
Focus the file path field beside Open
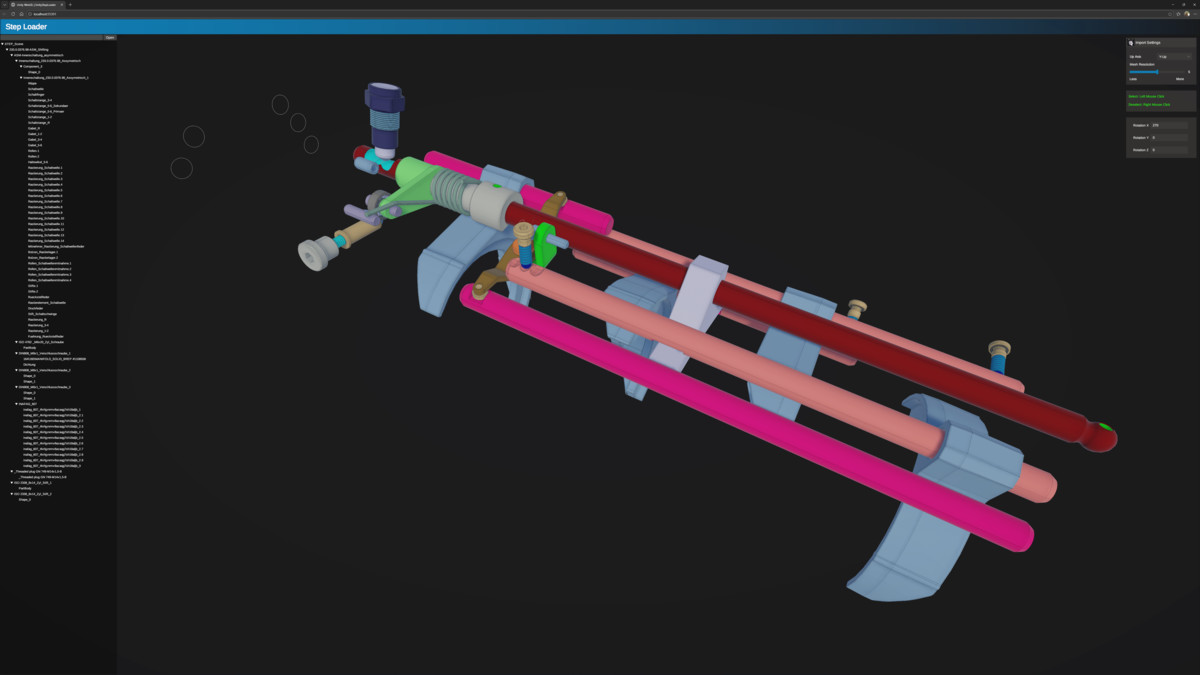coord(52,37)
